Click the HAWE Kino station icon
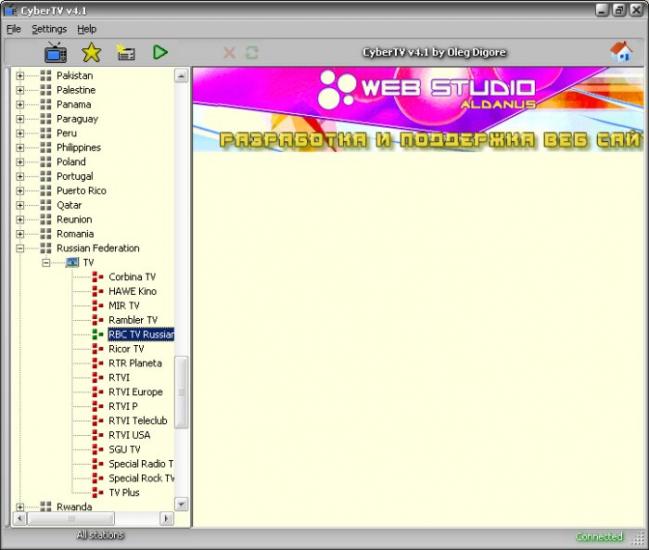 click(98, 291)
